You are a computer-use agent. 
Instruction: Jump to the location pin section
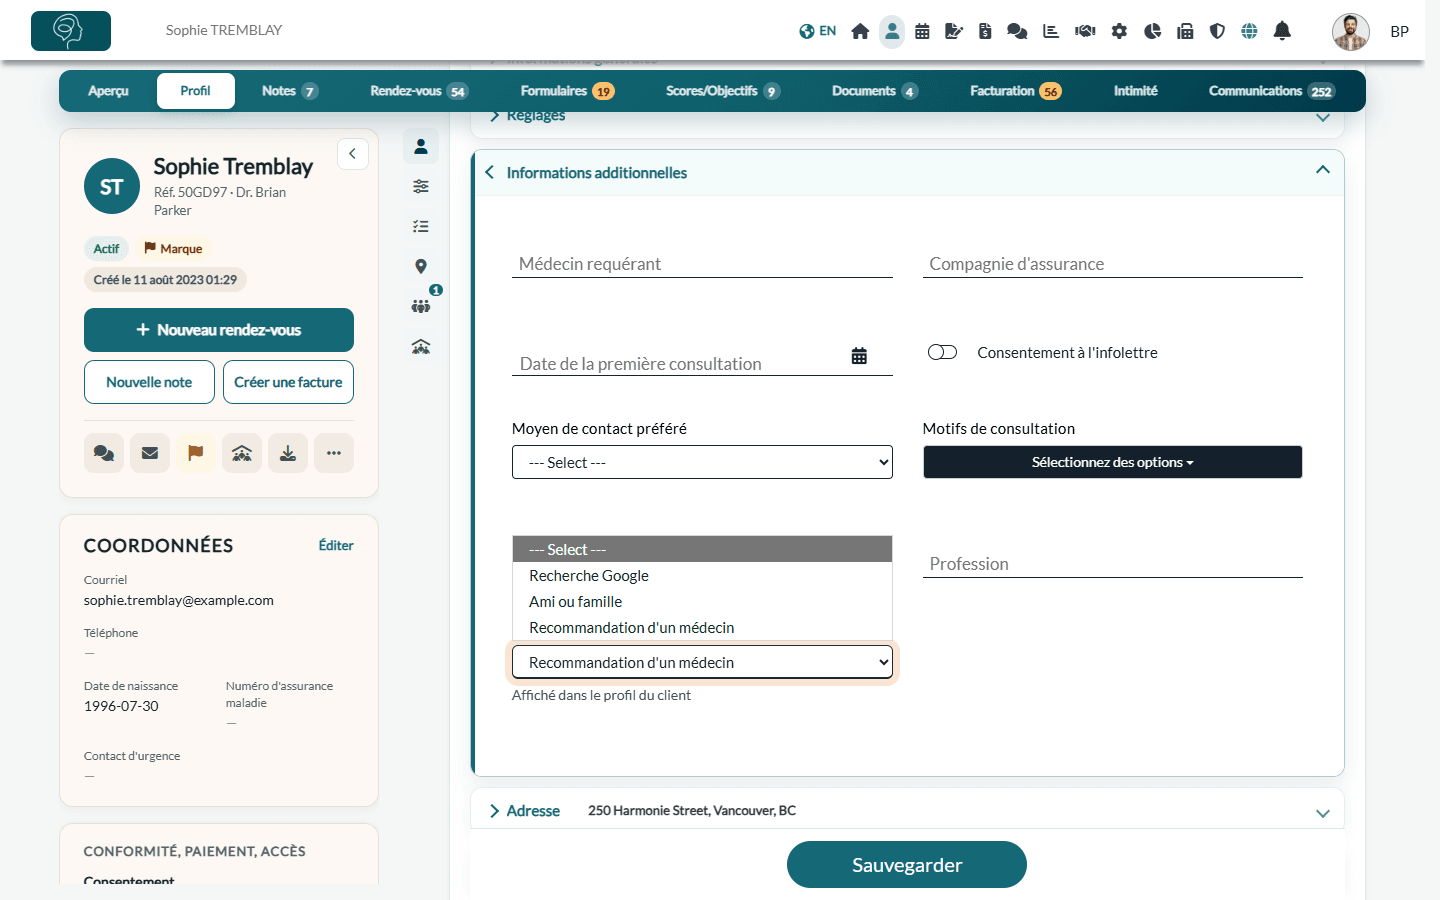tap(421, 266)
